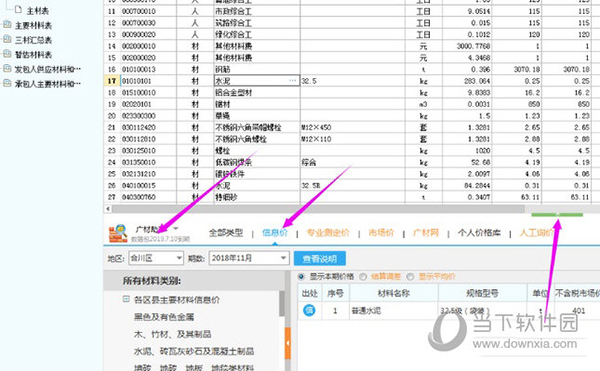Select the 普通水泥 cell in price table
The height and width of the screenshot is (371, 600).
click(x=394, y=311)
